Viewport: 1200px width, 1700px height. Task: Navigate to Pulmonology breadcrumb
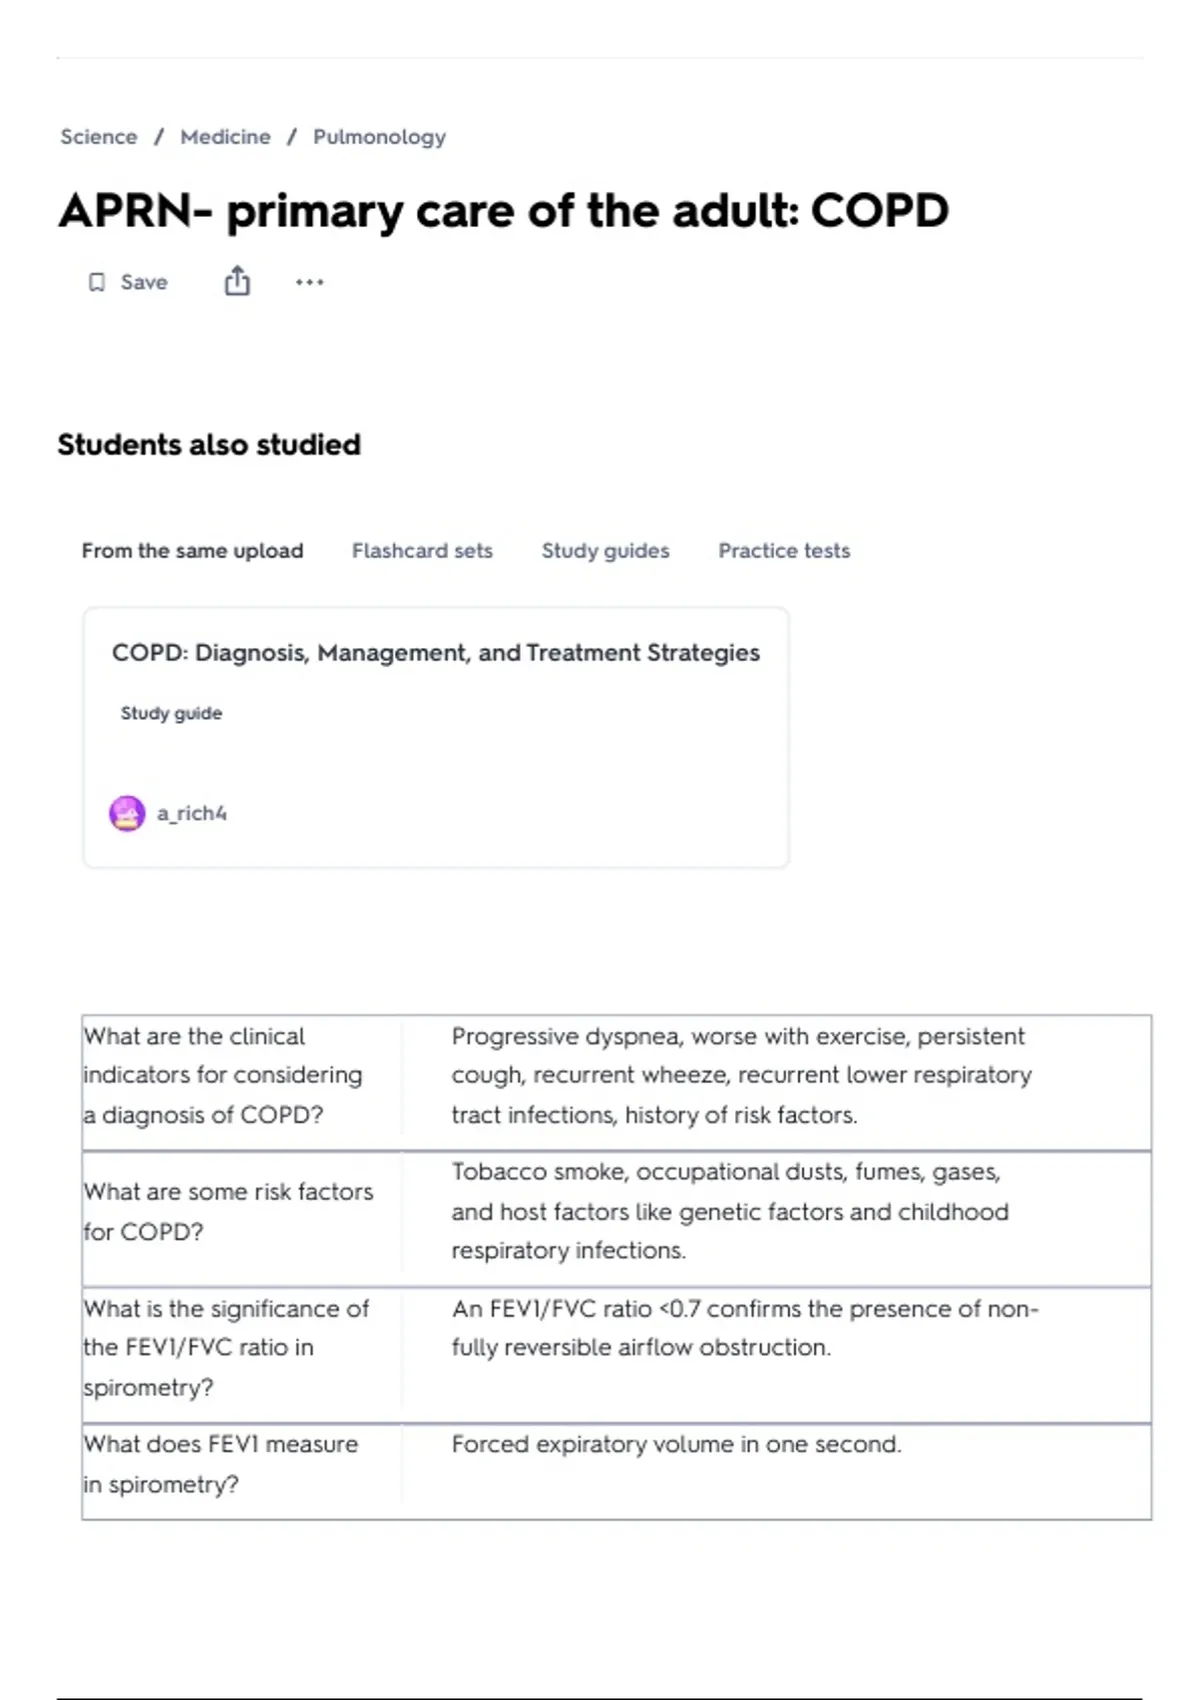tap(379, 137)
